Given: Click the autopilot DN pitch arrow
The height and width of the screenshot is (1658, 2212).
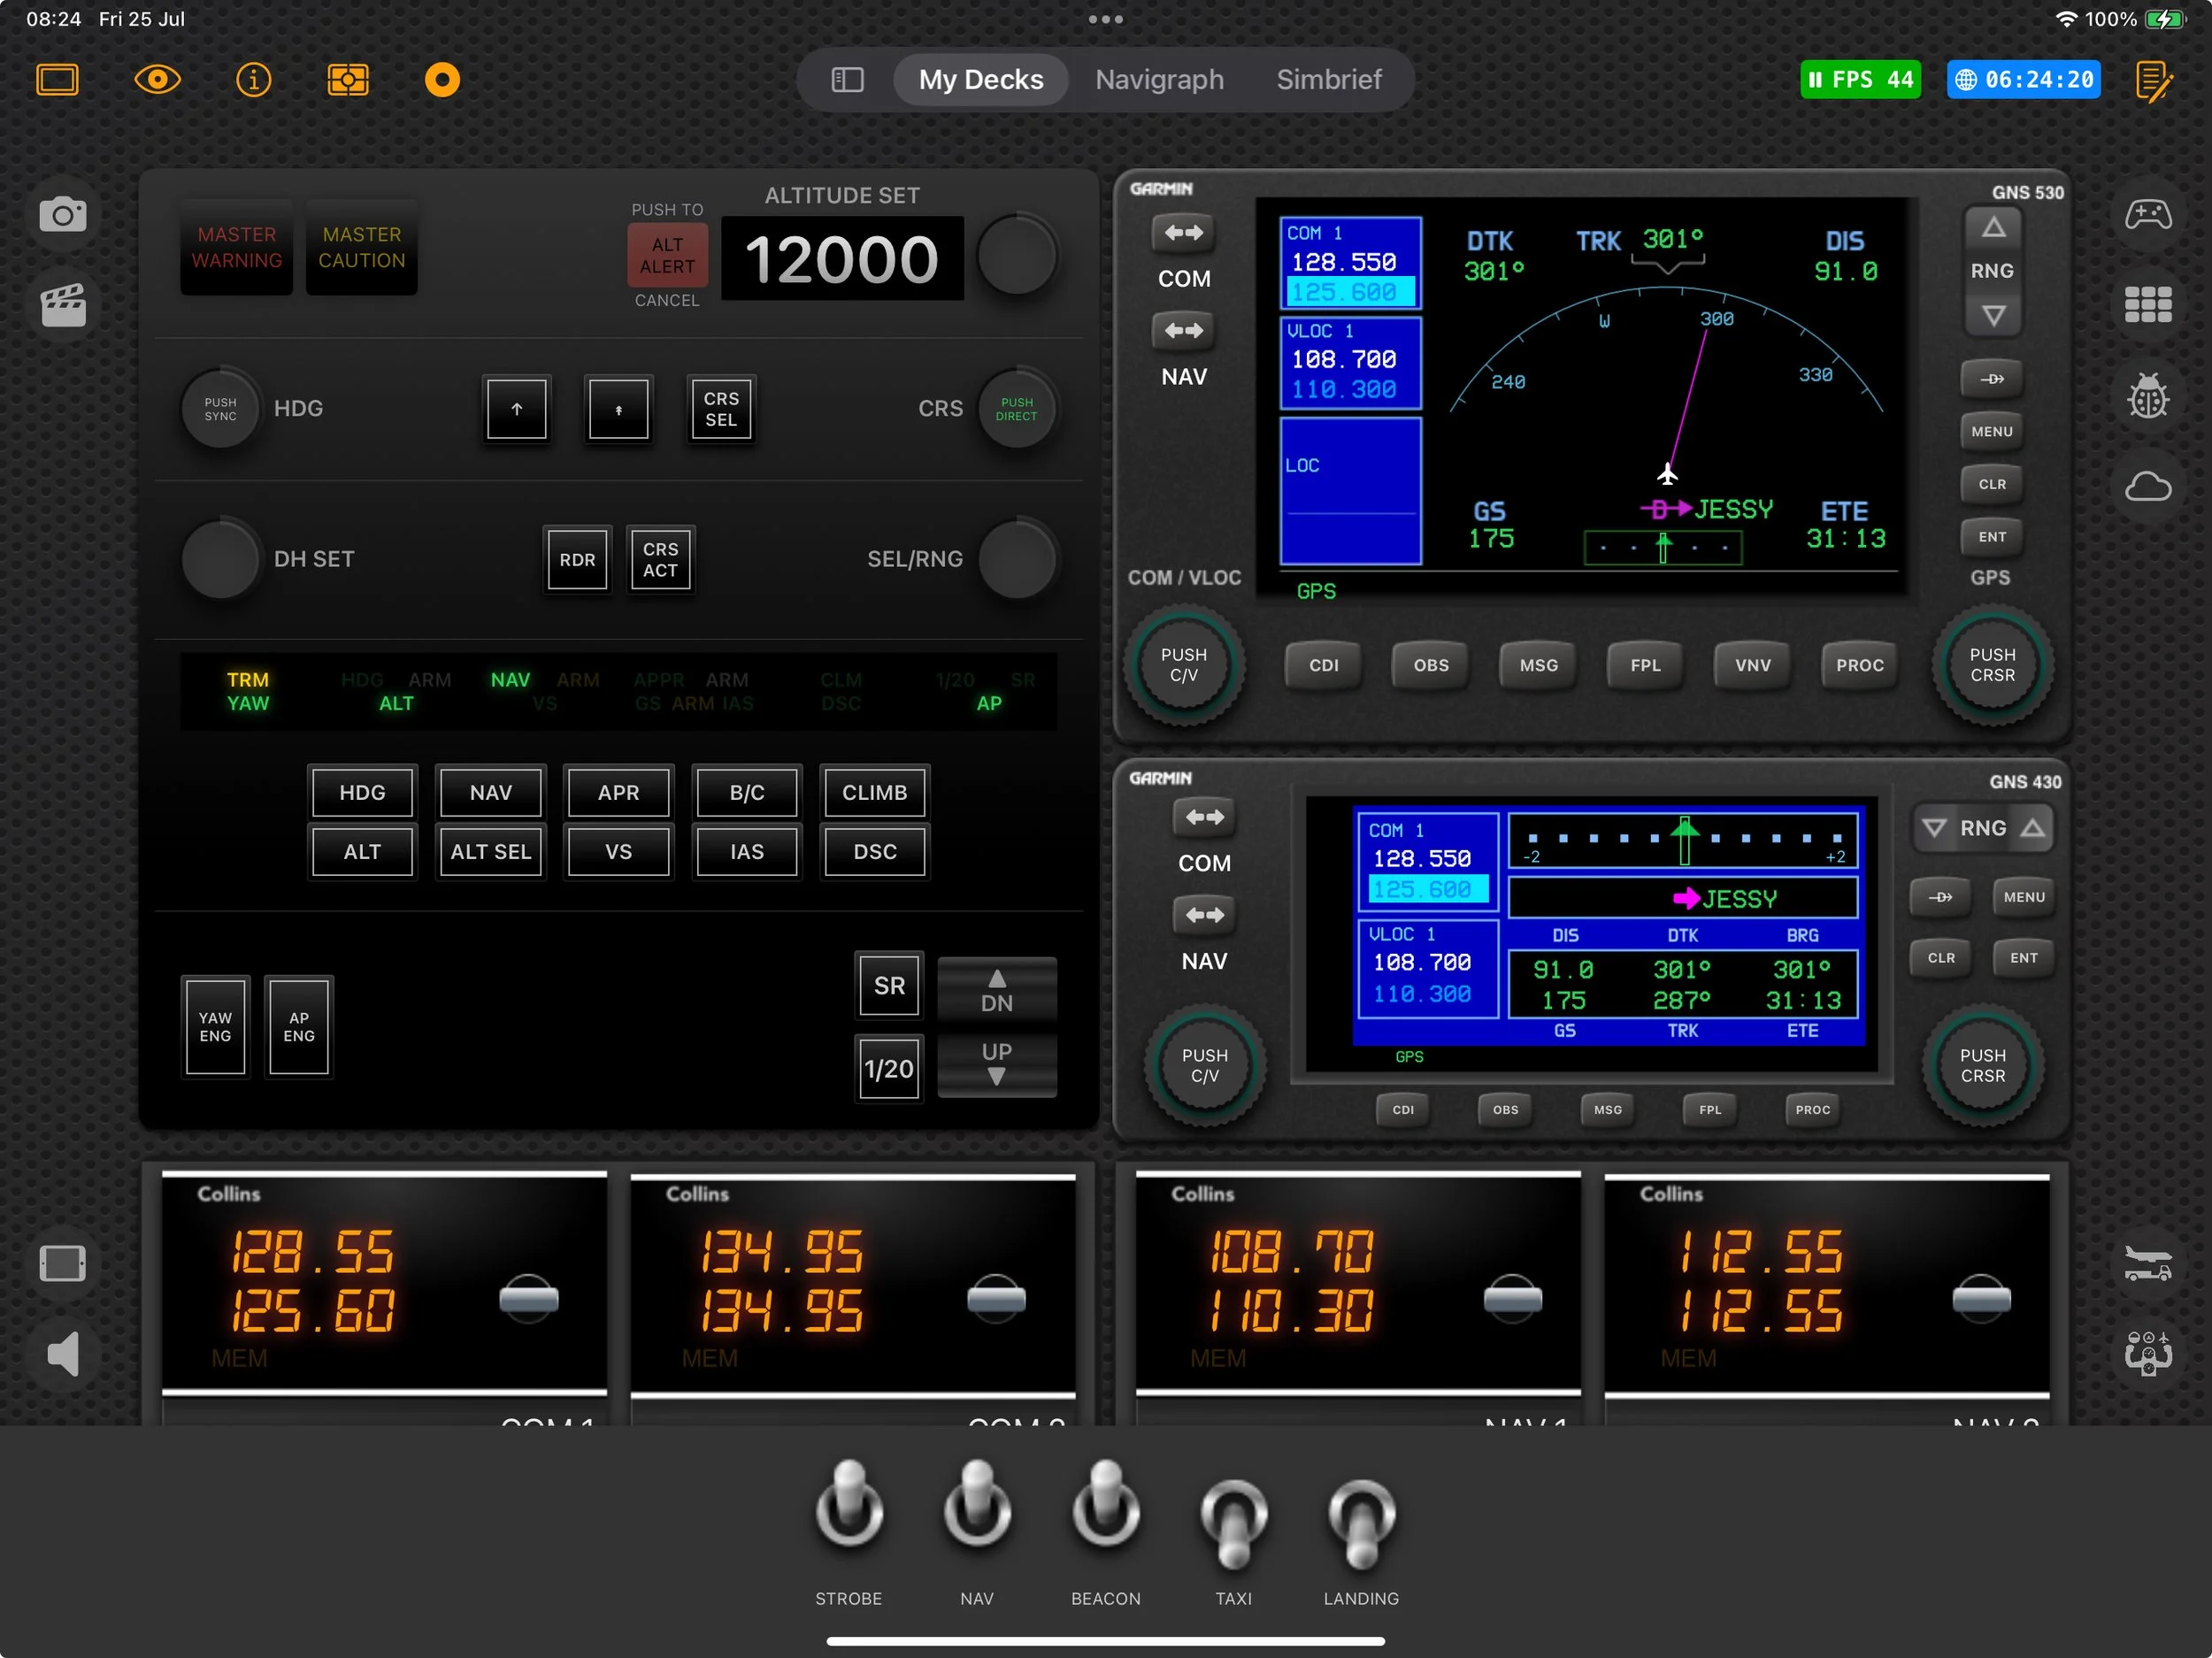Looking at the screenshot, I should pos(996,990).
